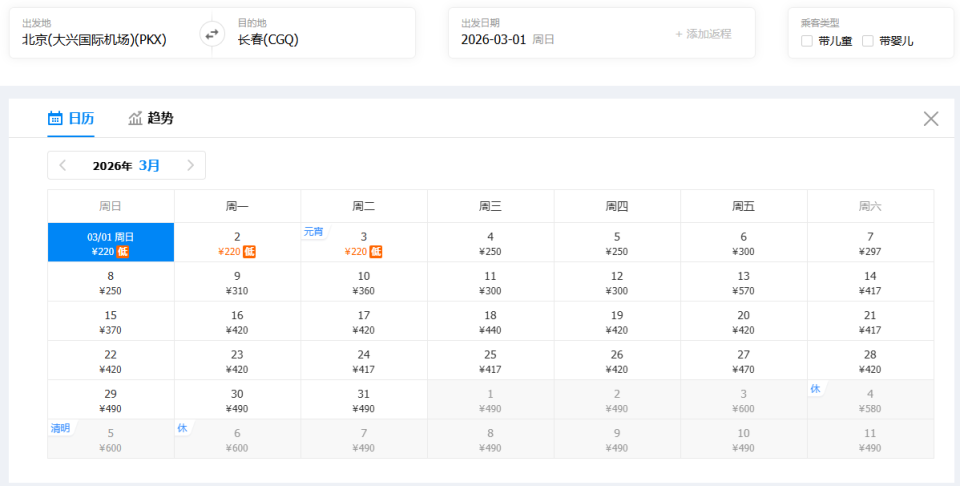Pick March 27 with ¥470 fare
The width and height of the screenshot is (960, 486).
pyautogui.click(x=744, y=361)
